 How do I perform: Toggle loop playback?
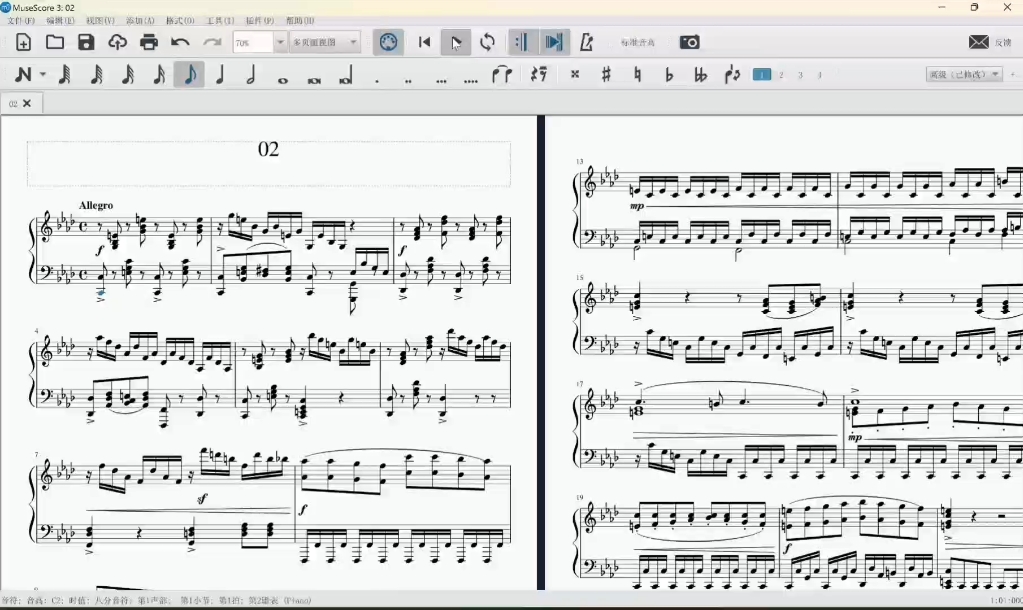[487, 42]
